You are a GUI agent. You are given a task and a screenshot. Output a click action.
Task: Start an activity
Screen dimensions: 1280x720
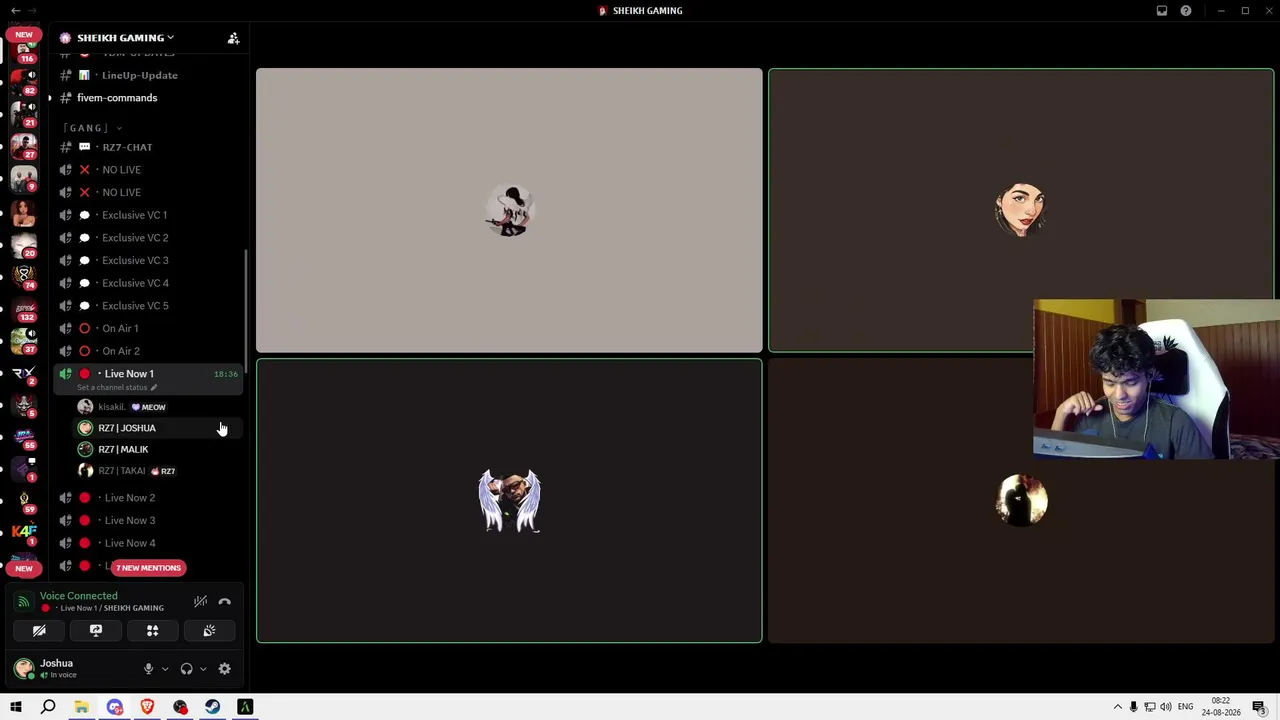click(152, 631)
